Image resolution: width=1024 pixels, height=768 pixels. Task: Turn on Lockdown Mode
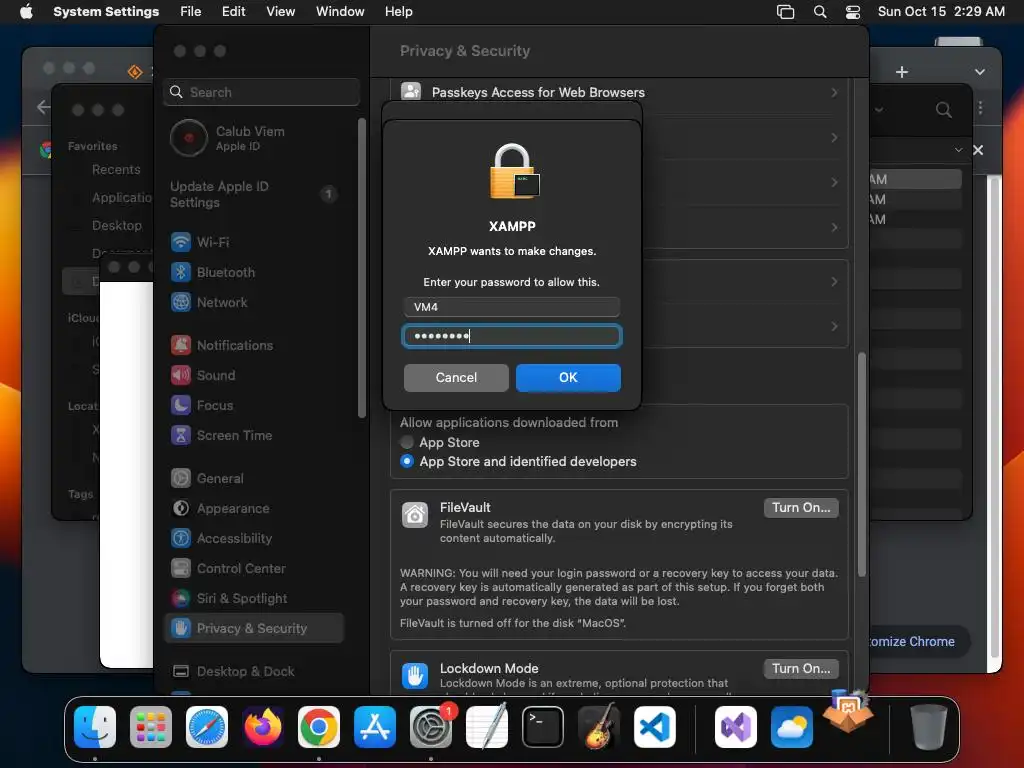(801, 668)
